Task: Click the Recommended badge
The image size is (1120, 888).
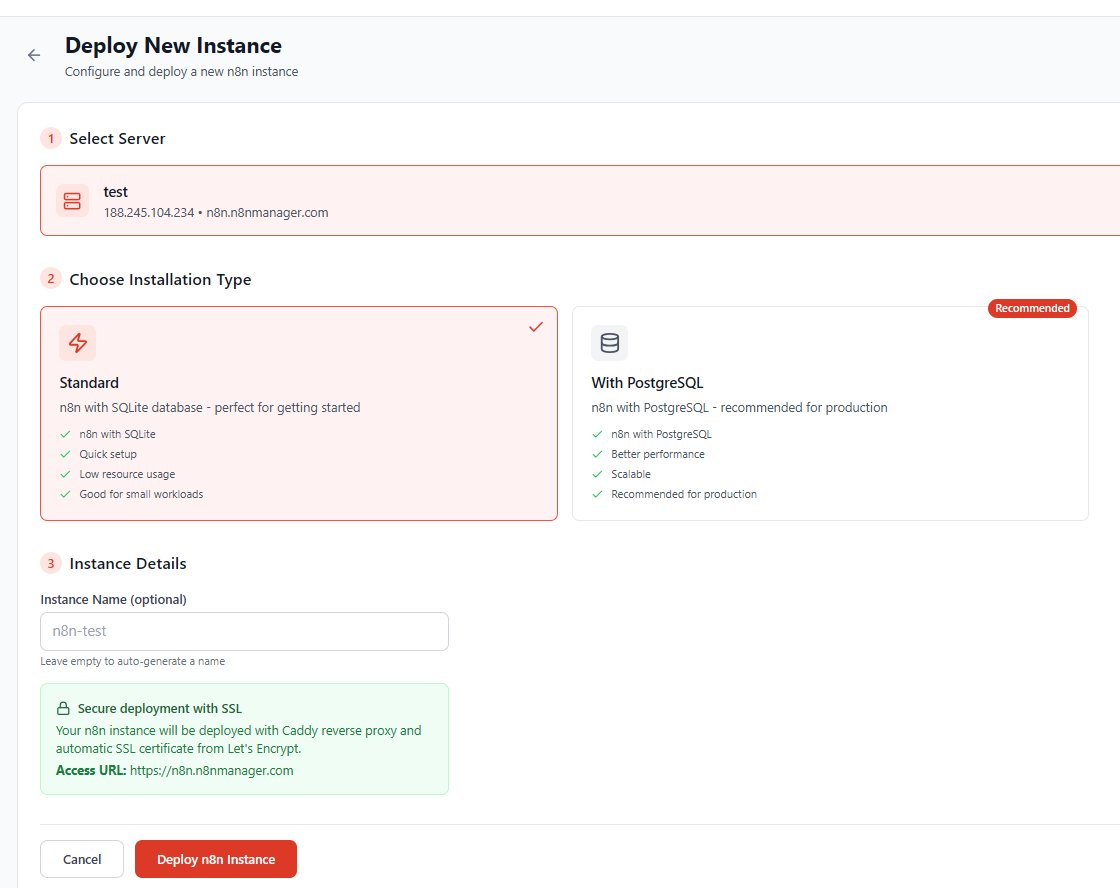Action: pyautogui.click(x=1032, y=308)
